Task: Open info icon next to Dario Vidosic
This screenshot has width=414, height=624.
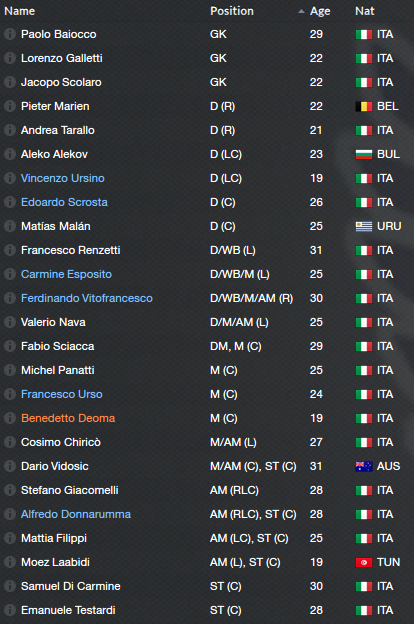Action: point(10,466)
